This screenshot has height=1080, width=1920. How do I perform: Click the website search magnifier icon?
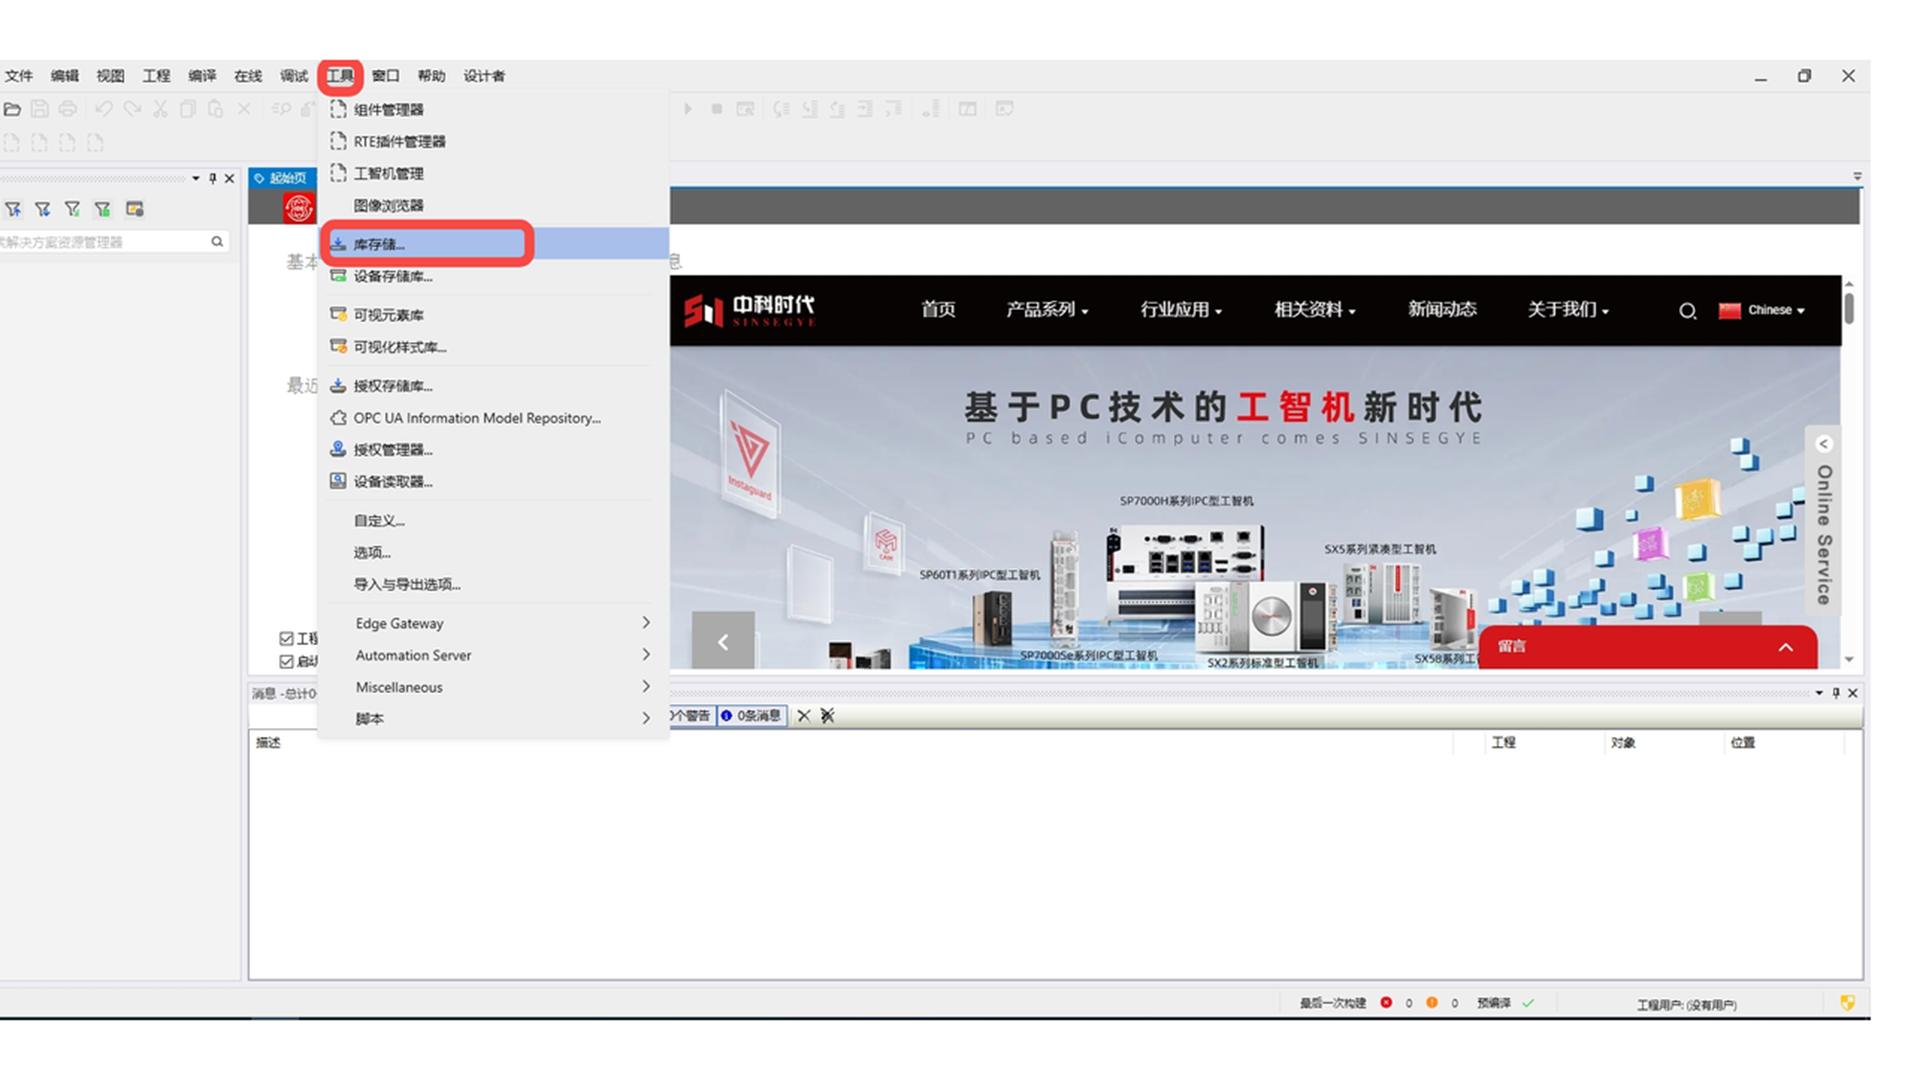coord(1687,311)
